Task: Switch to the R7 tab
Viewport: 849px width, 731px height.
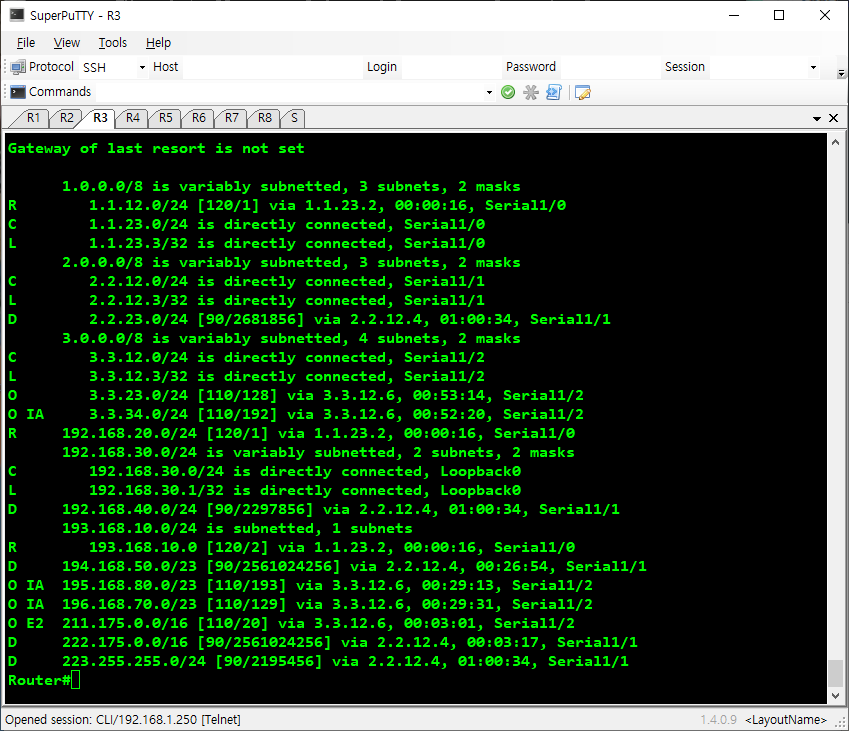Action: (x=231, y=118)
